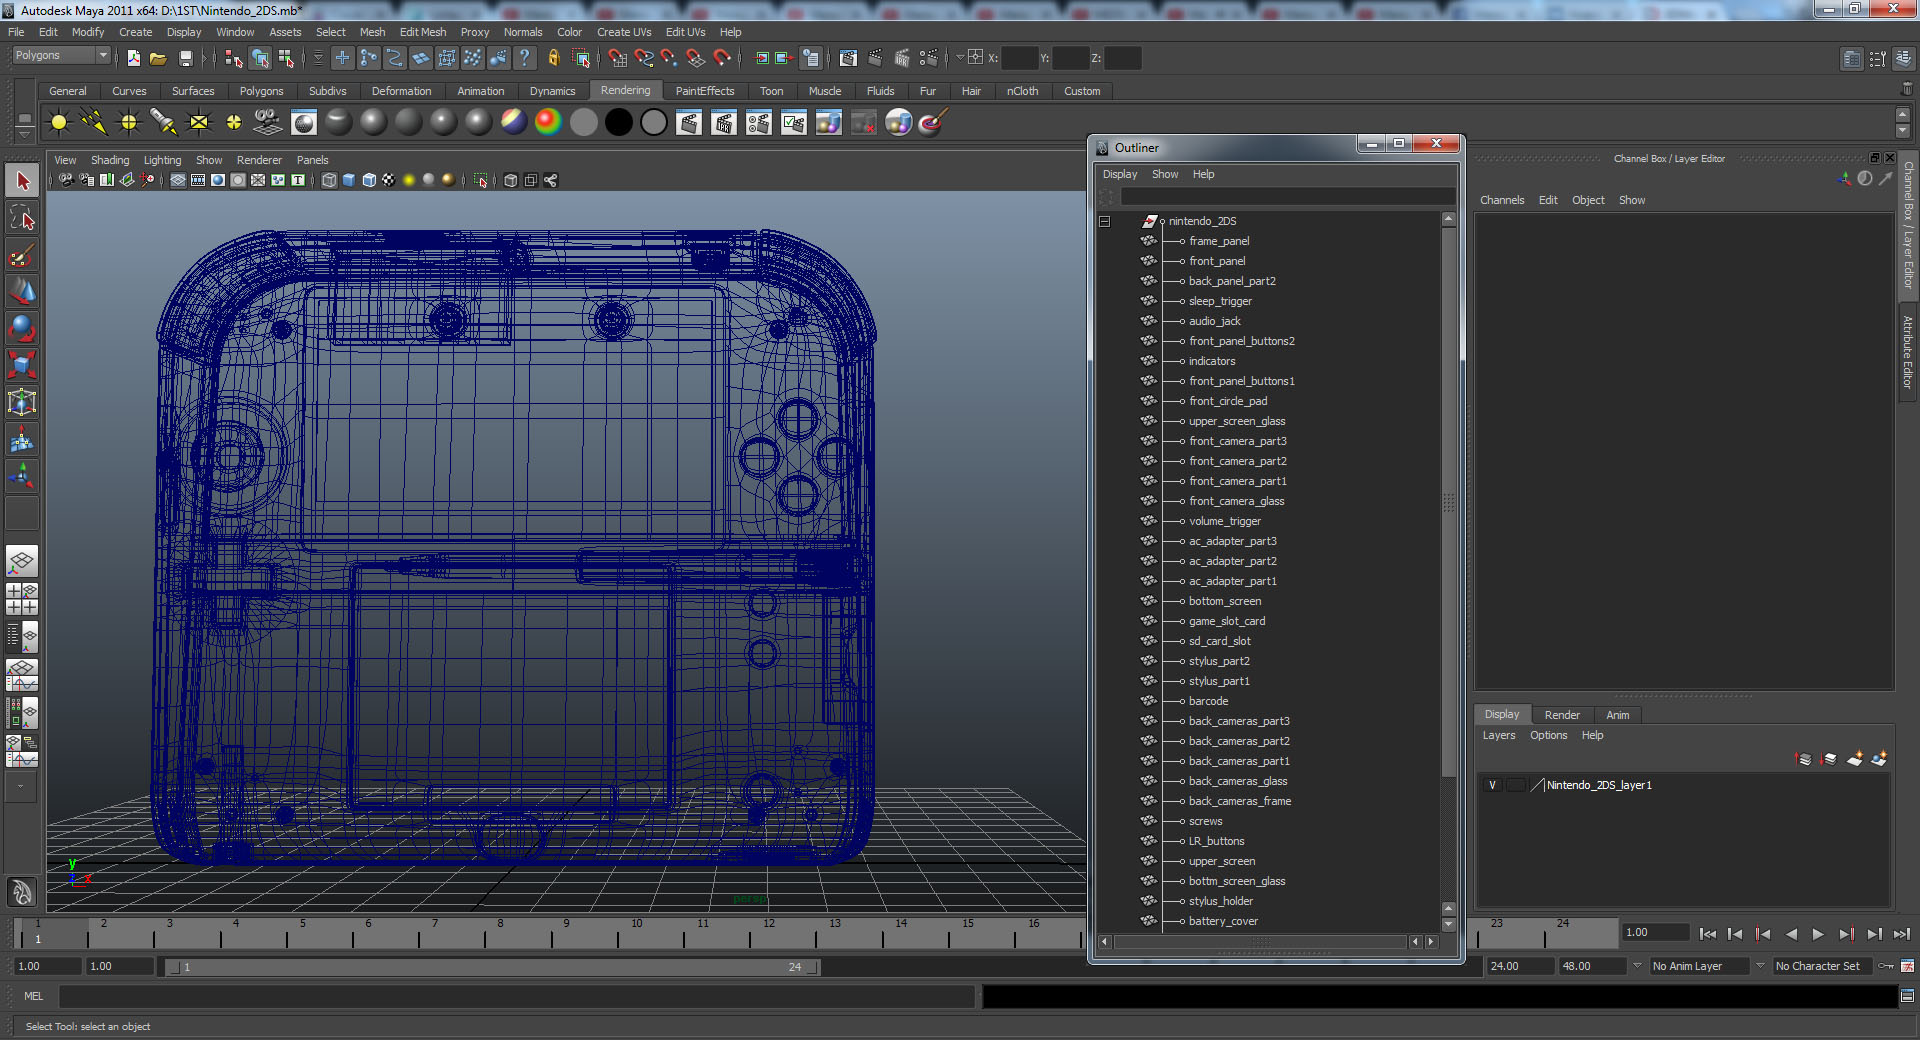Select bottom_screen in the Outliner

click(x=1225, y=601)
